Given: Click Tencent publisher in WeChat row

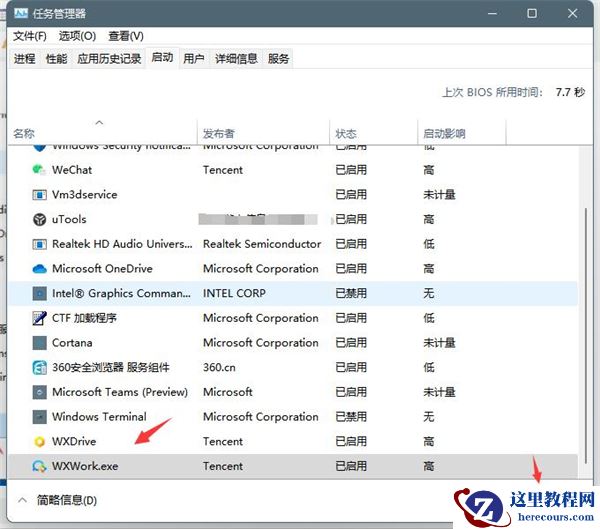Looking at the screenshot, I should [x=223, y=170].
